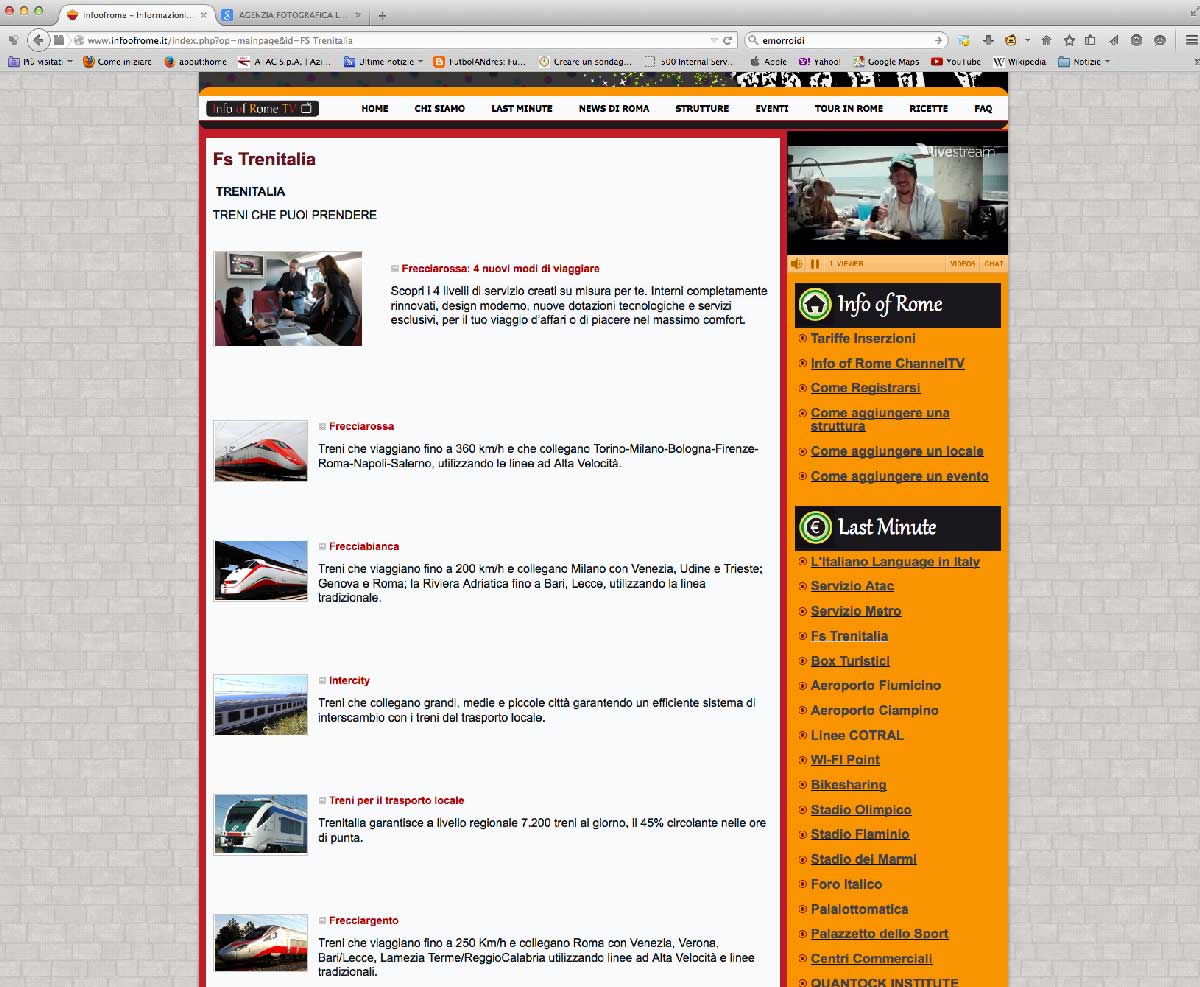Switch to AGENZIA FOTOGRAFICA tab
The image size is (1200, 987).
pos(291,15)
